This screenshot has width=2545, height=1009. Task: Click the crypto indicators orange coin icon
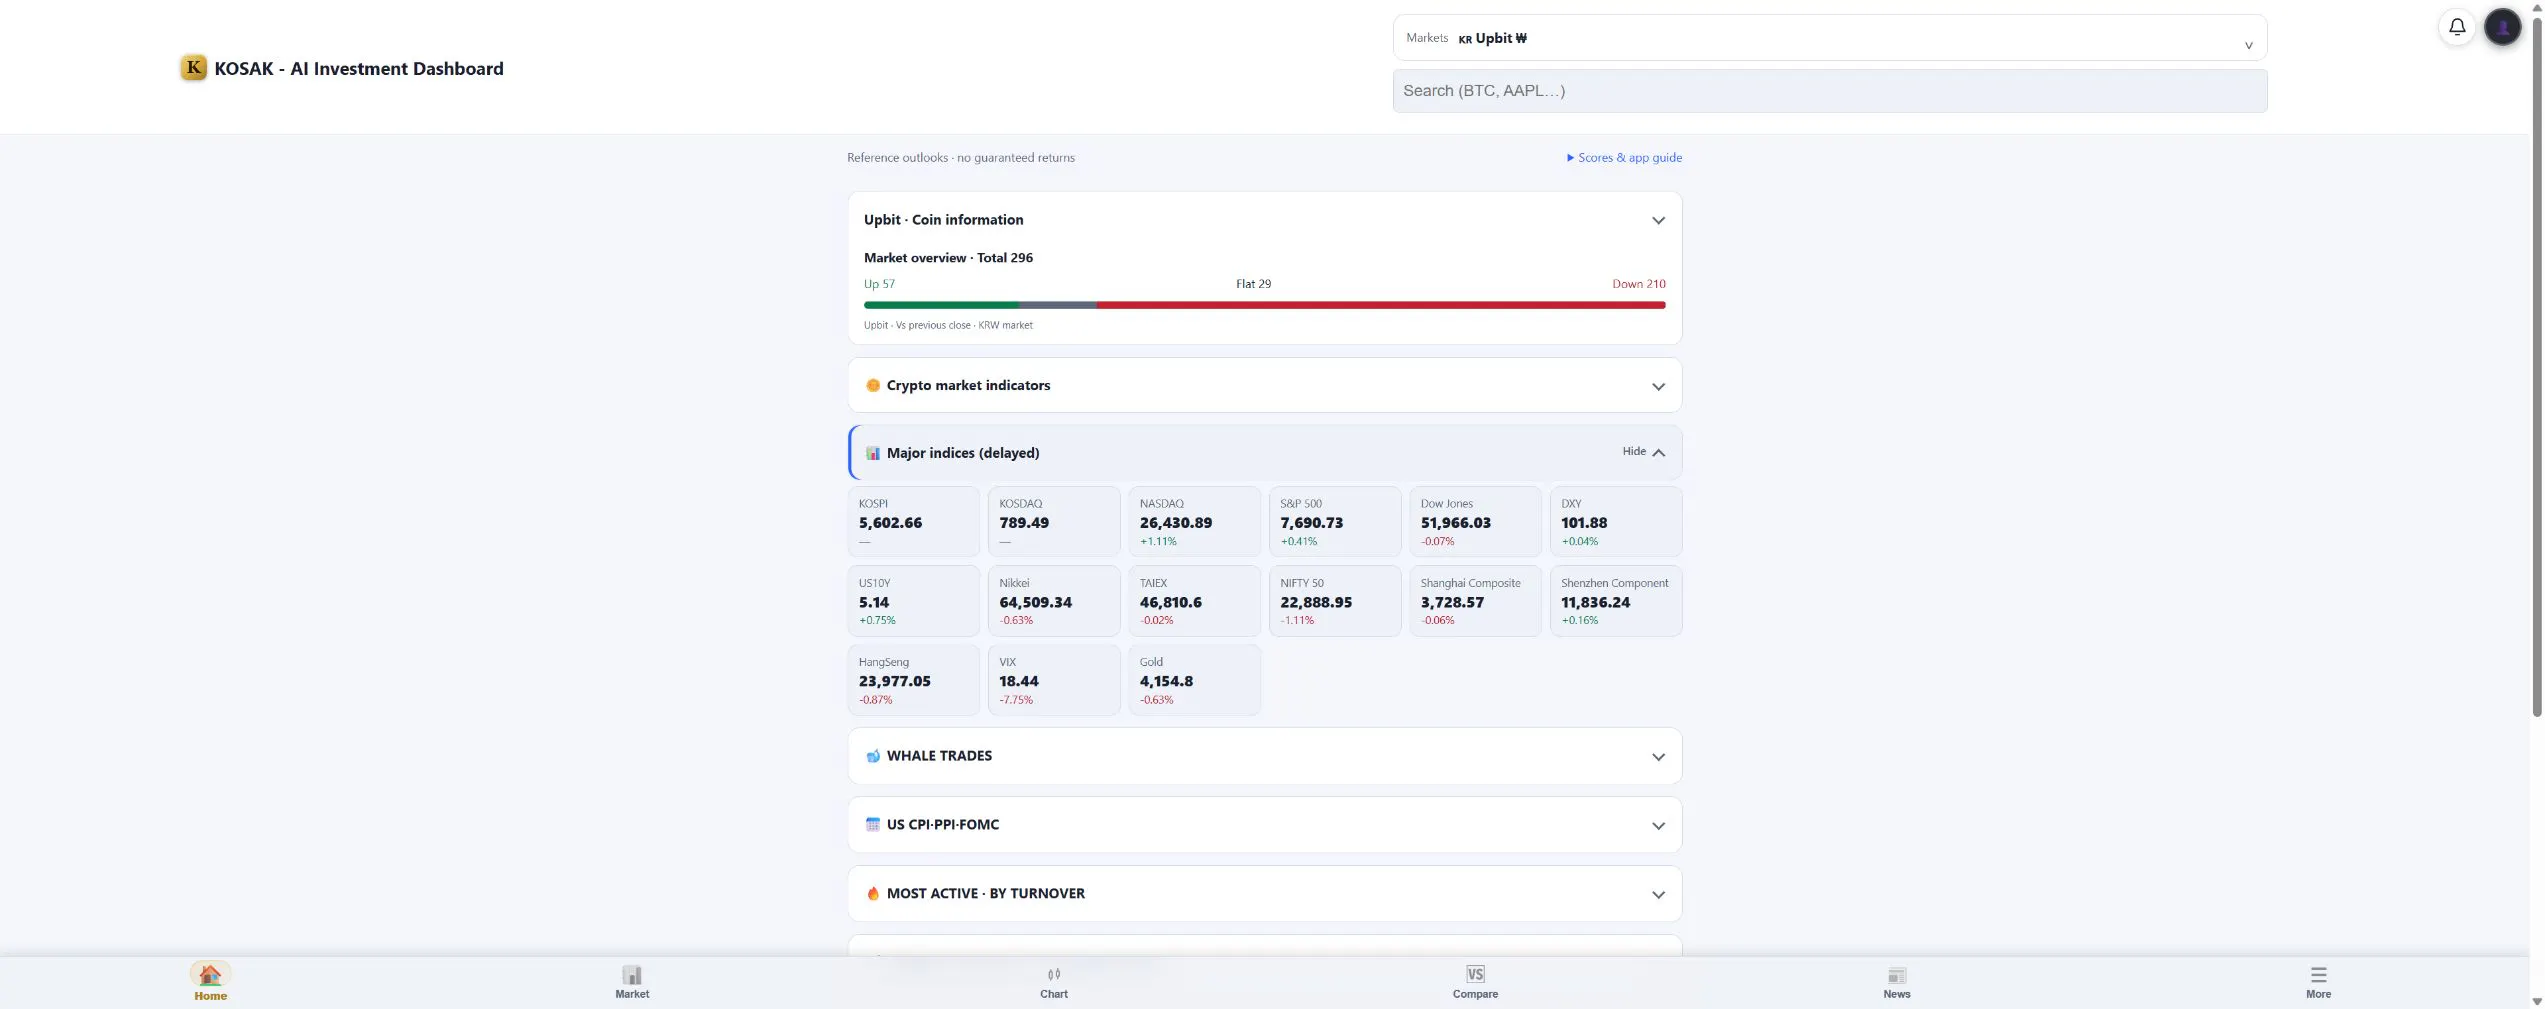(872, 386)
